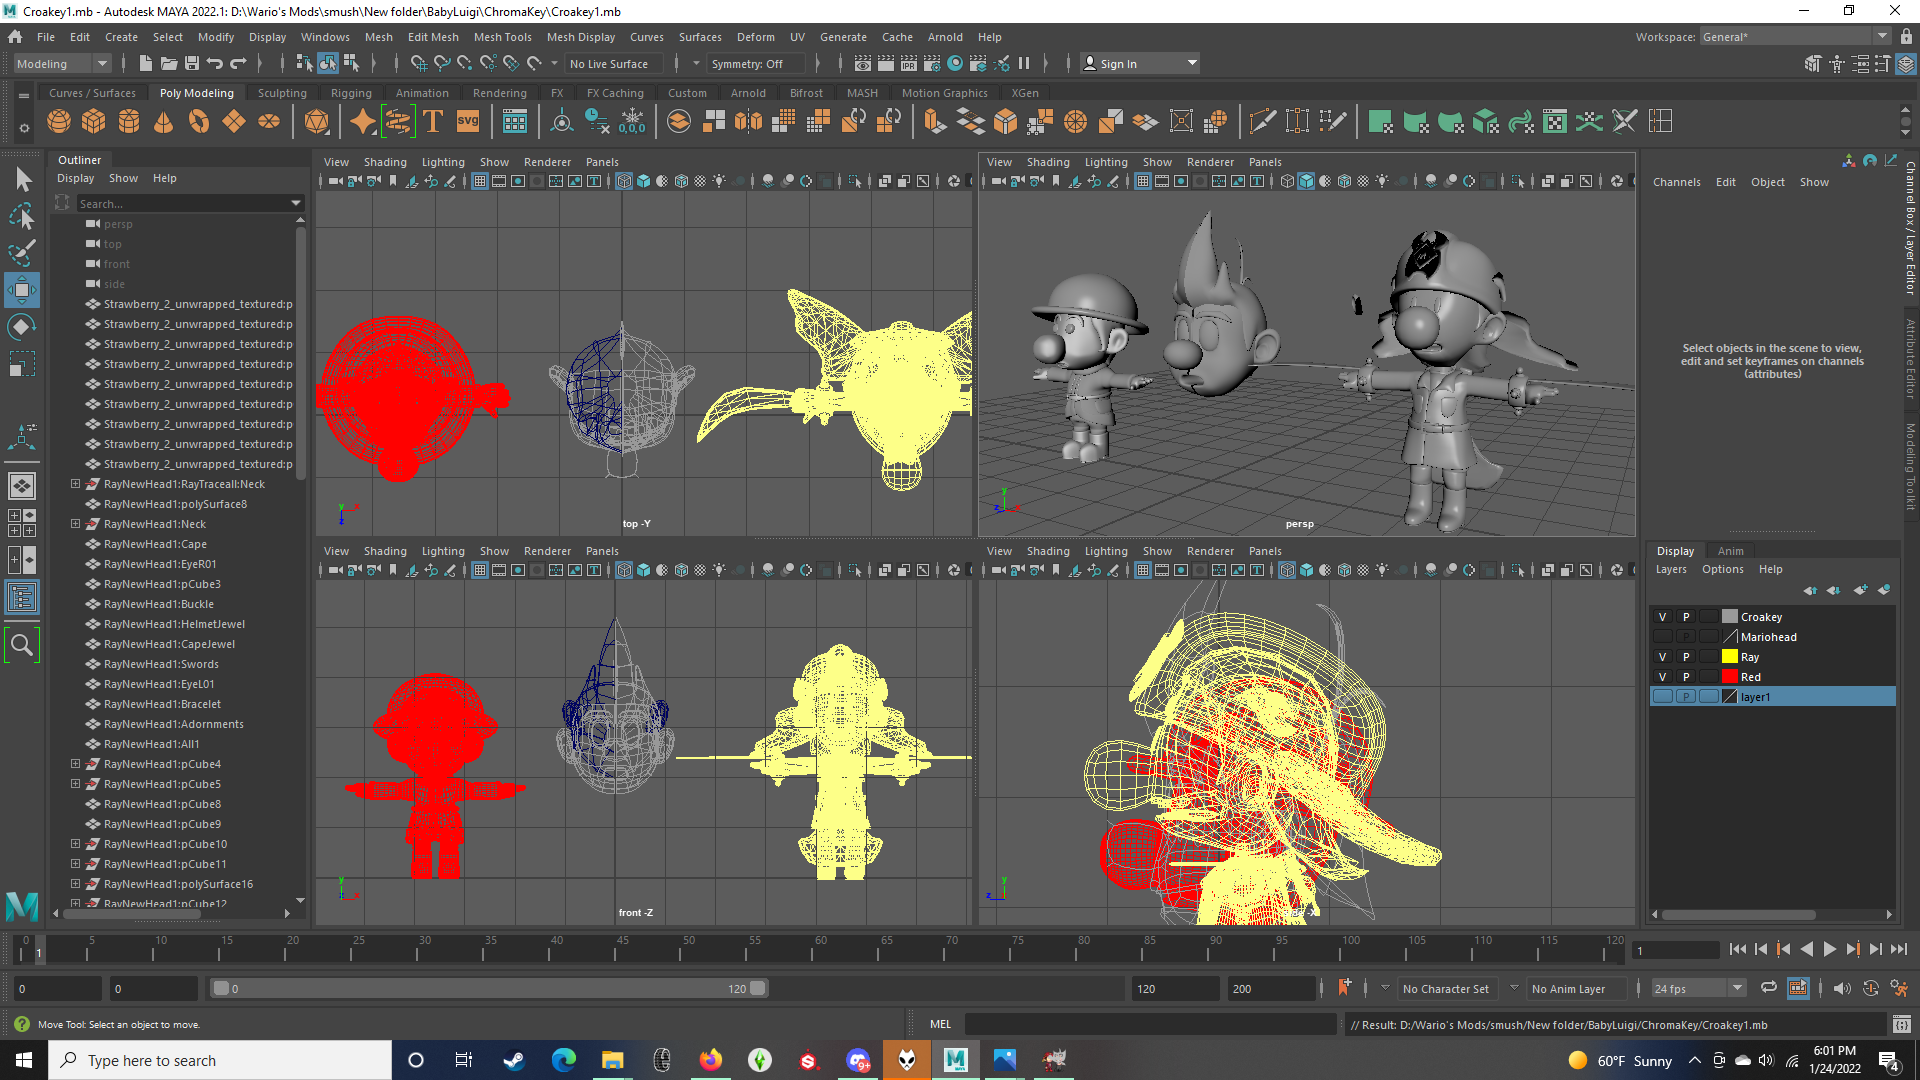Click the red Red layer color swatch
Image resolution: width=1920 pixels, height=1080 pixels.
1730,677
